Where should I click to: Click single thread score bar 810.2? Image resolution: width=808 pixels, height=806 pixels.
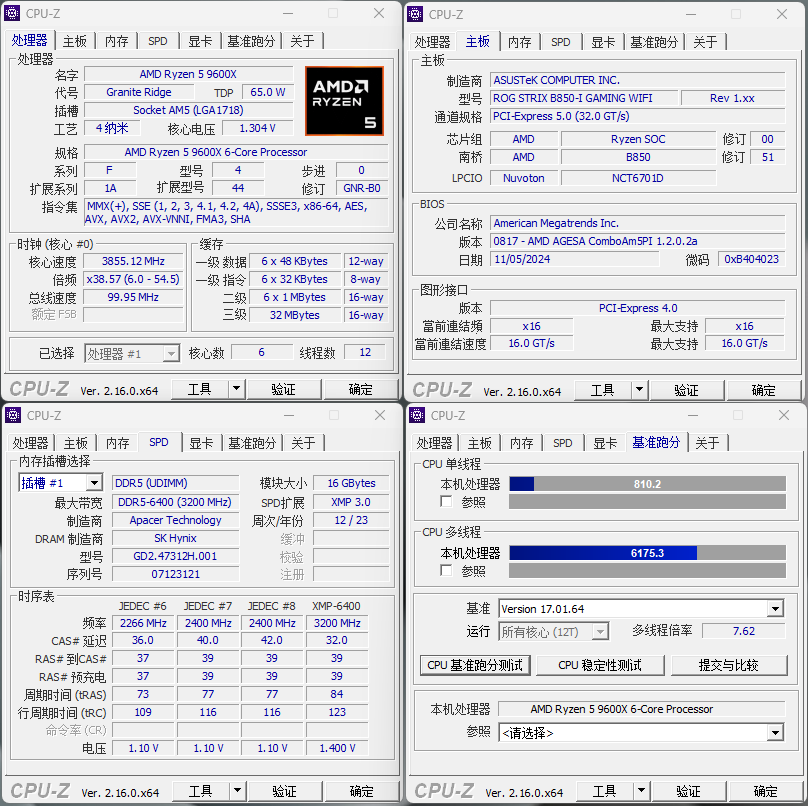point(648,484)
